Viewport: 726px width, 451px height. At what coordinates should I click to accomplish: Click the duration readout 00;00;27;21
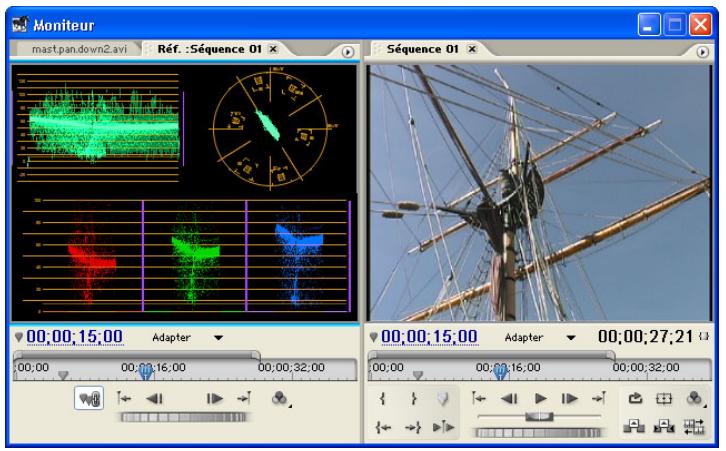click(645, 337)
